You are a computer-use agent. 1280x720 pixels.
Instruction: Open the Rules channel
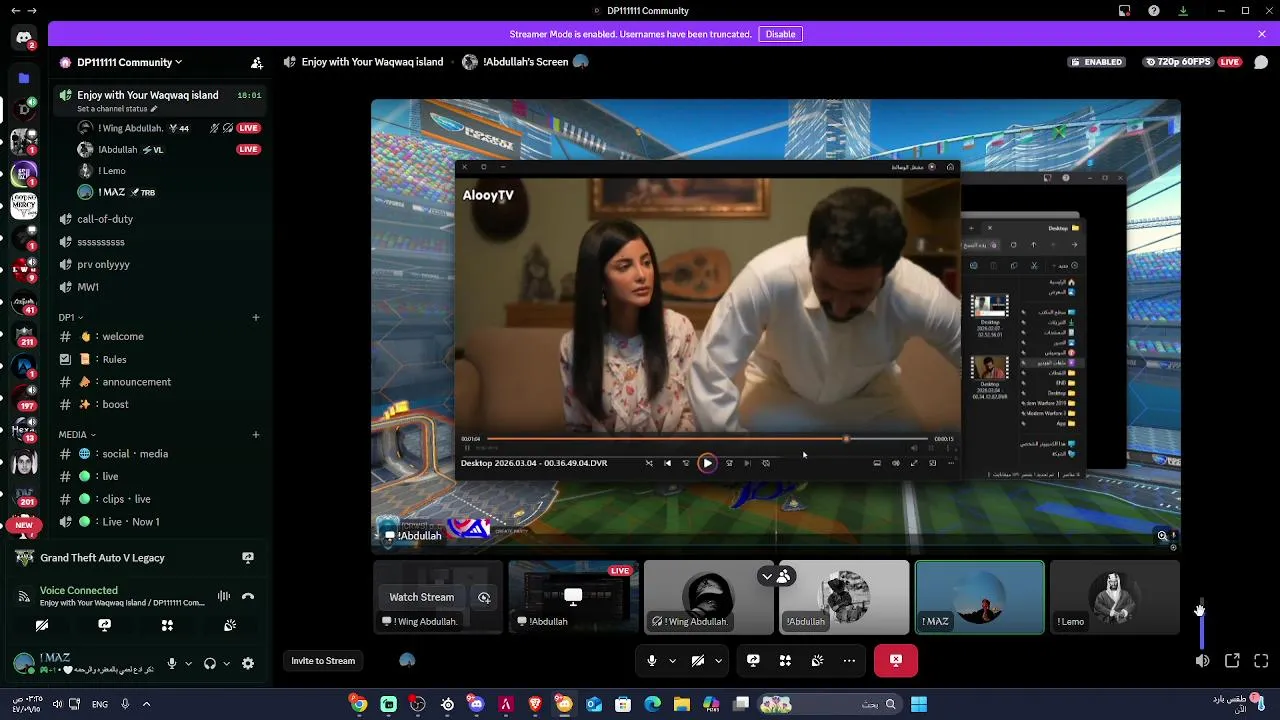(x=160, y=359)
